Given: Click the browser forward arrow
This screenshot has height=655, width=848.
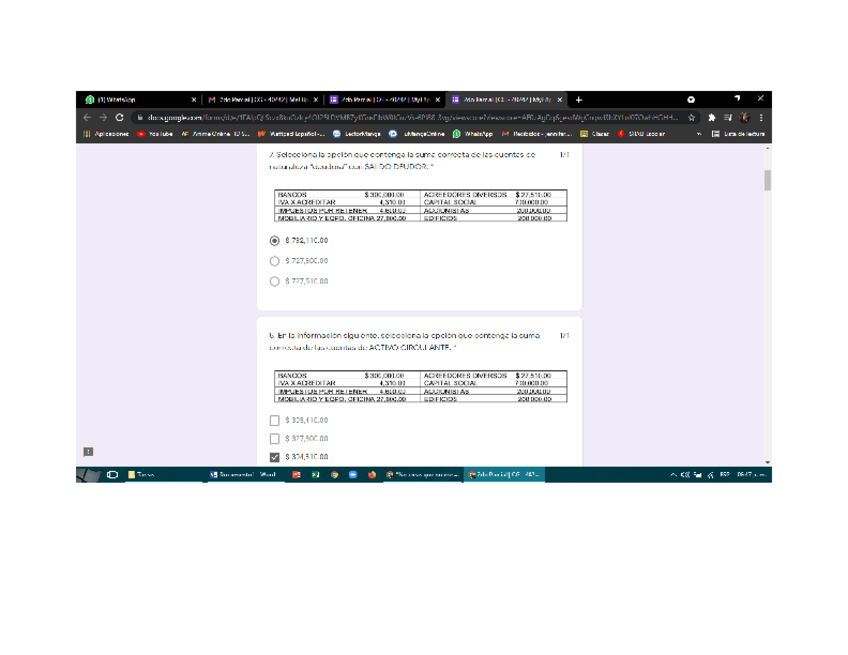Looking at the screenshot, I should click(103, 117).
